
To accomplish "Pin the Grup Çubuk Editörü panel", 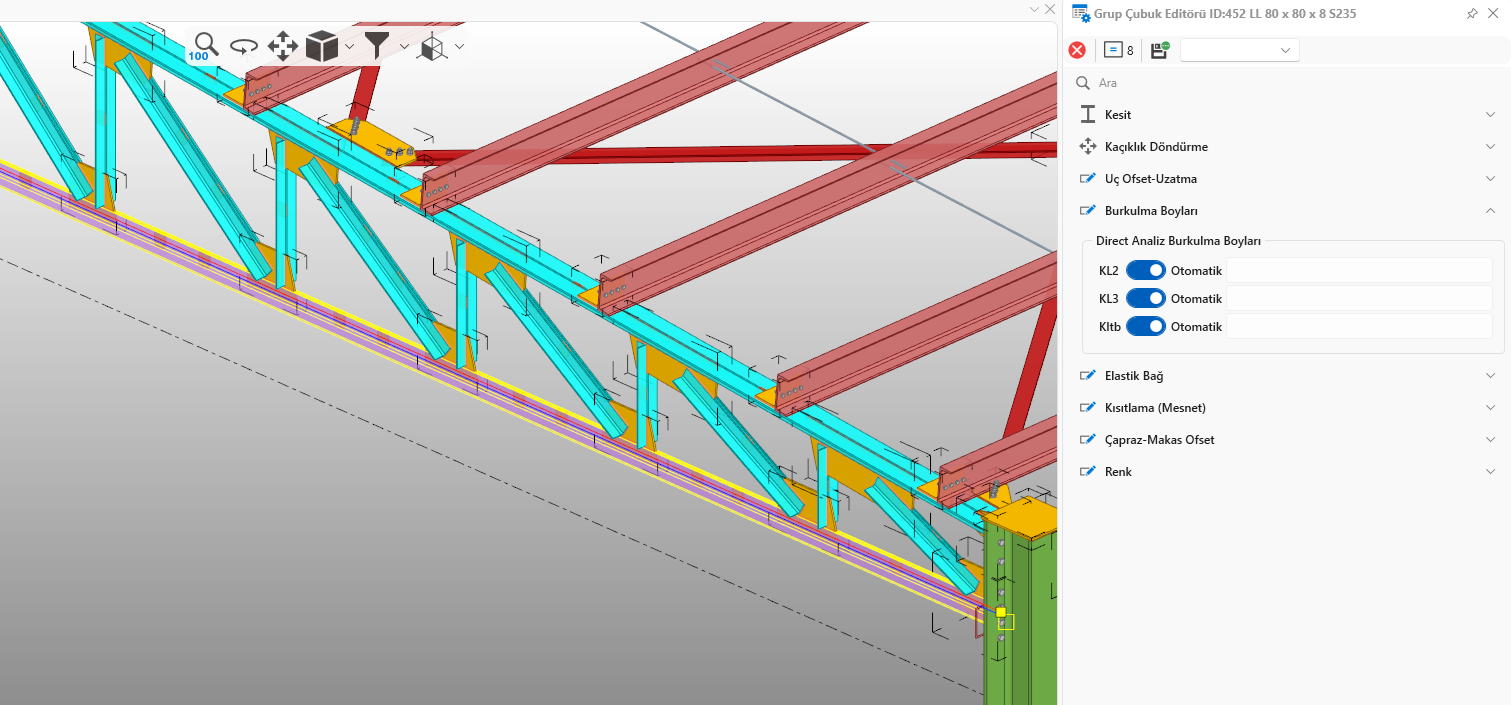I will coord(1472,14).
